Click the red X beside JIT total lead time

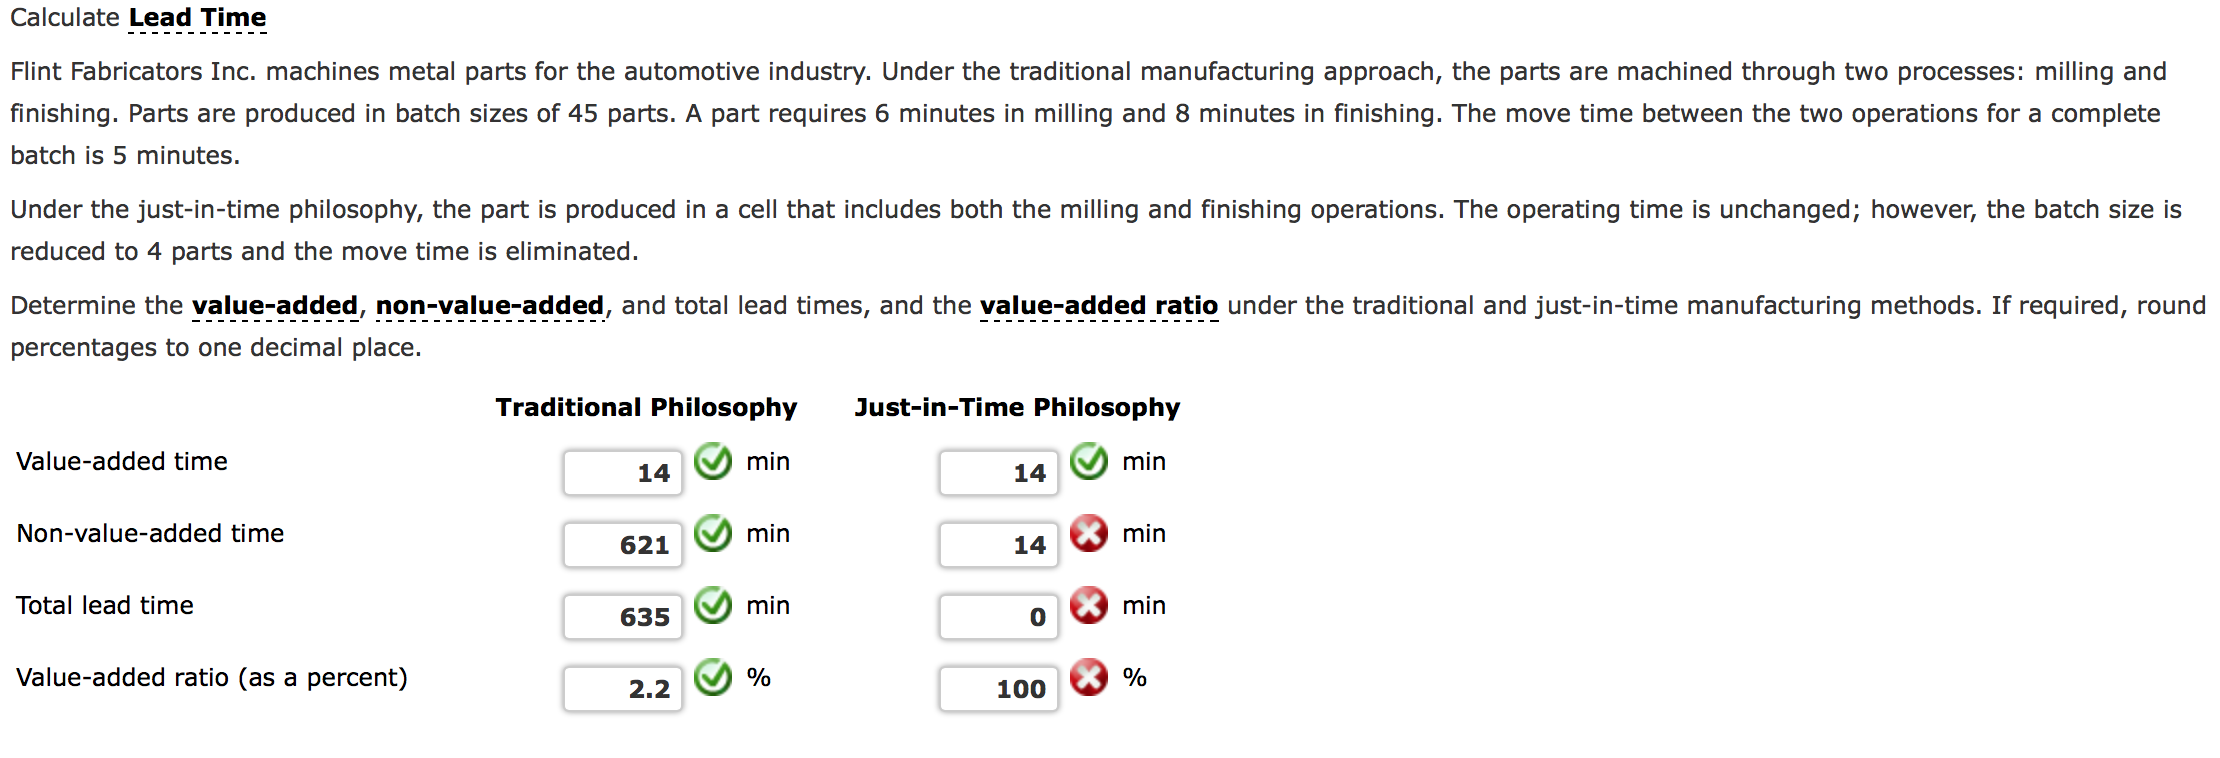(x=1088, y=605)
